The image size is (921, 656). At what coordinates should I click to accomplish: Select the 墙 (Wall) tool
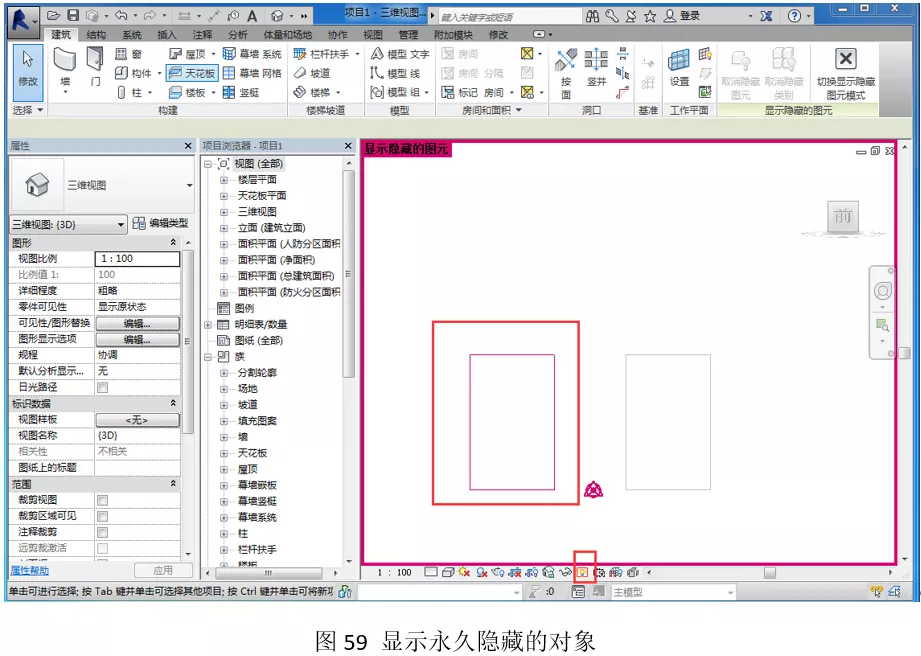tap(65, 70)
